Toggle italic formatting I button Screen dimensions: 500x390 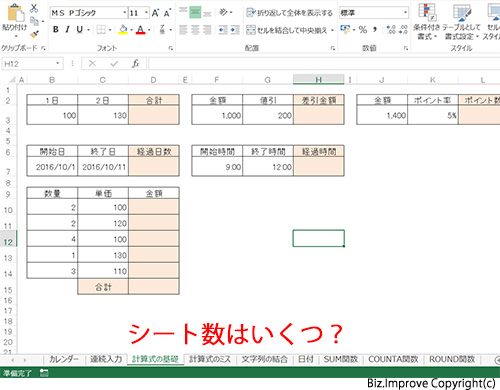[67, 30]
